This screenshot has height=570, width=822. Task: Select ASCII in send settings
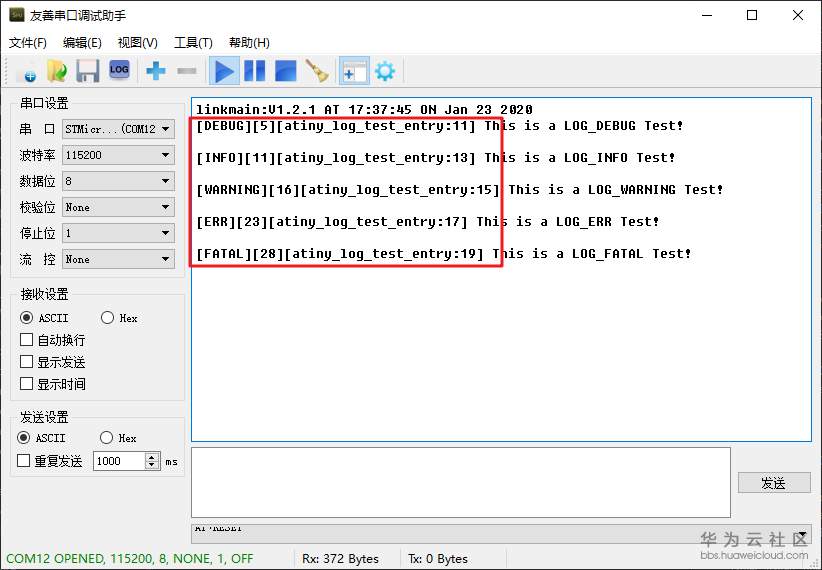pos(24,438)
